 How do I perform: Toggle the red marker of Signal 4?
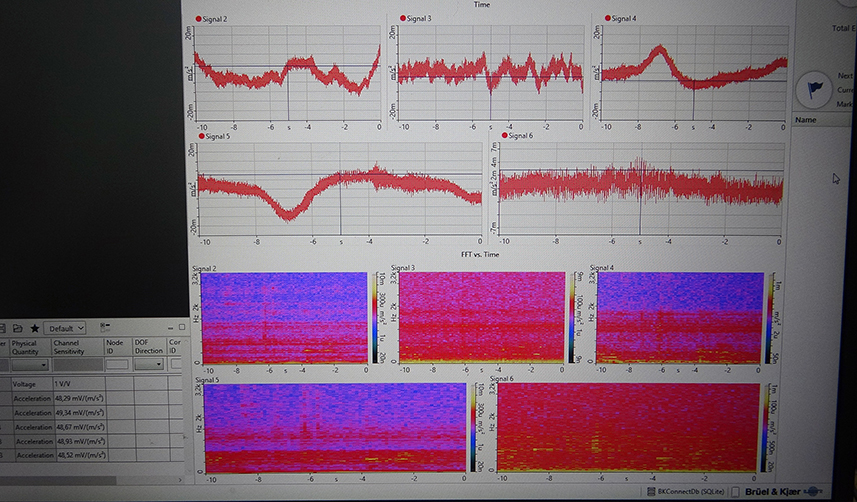(x=606, y=19)
